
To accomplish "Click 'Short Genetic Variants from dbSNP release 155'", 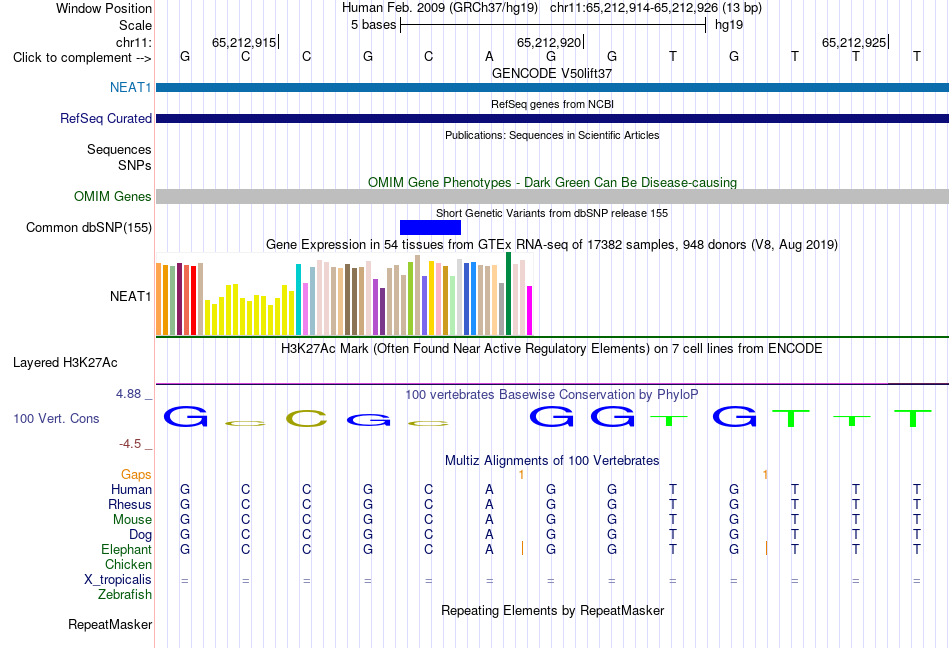I will pyautogui.click(x=552, y=213).
